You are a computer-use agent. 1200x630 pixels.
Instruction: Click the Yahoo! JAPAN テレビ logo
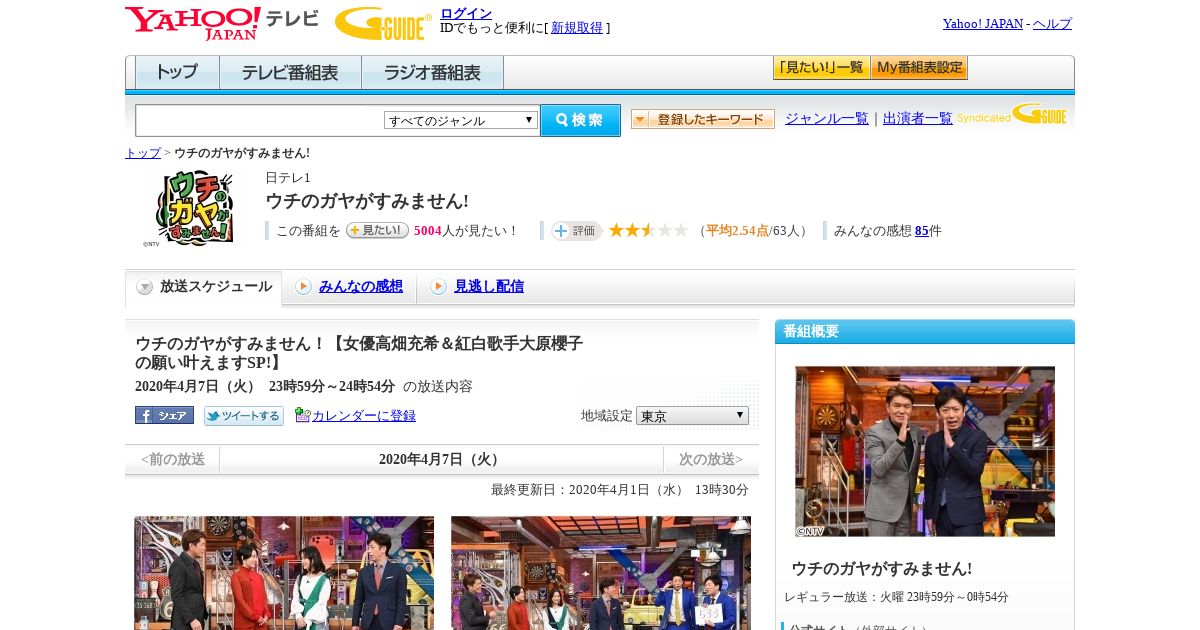222,24
